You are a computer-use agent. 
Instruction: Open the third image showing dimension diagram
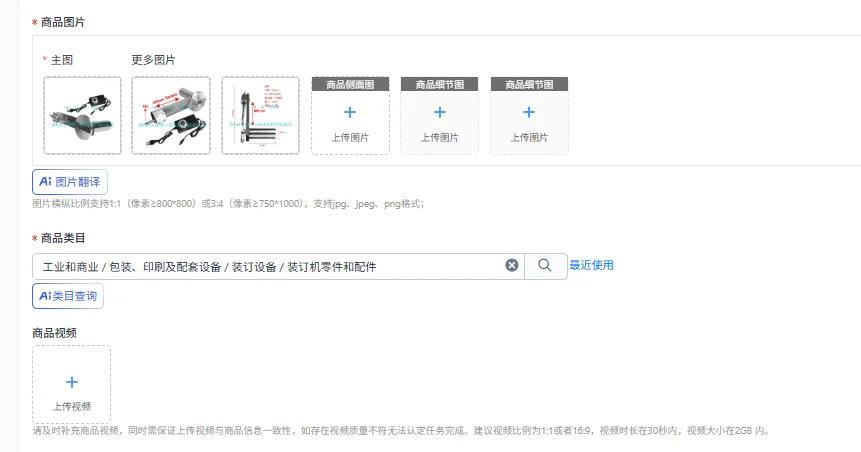(261, 115)
